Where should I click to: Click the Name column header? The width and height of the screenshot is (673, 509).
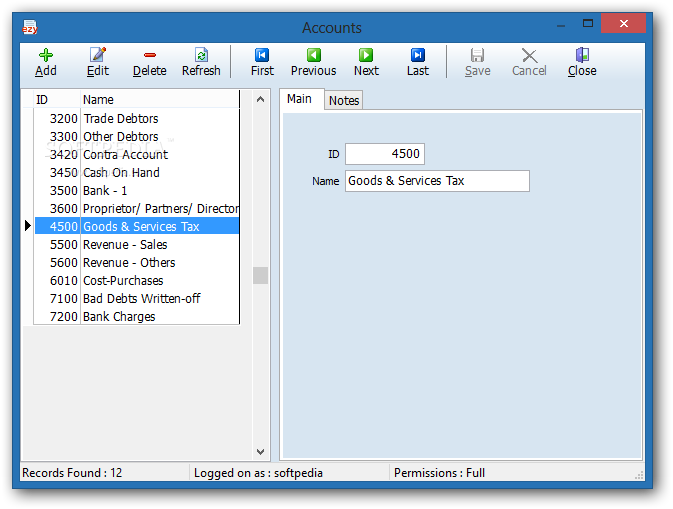click(160, 100)
